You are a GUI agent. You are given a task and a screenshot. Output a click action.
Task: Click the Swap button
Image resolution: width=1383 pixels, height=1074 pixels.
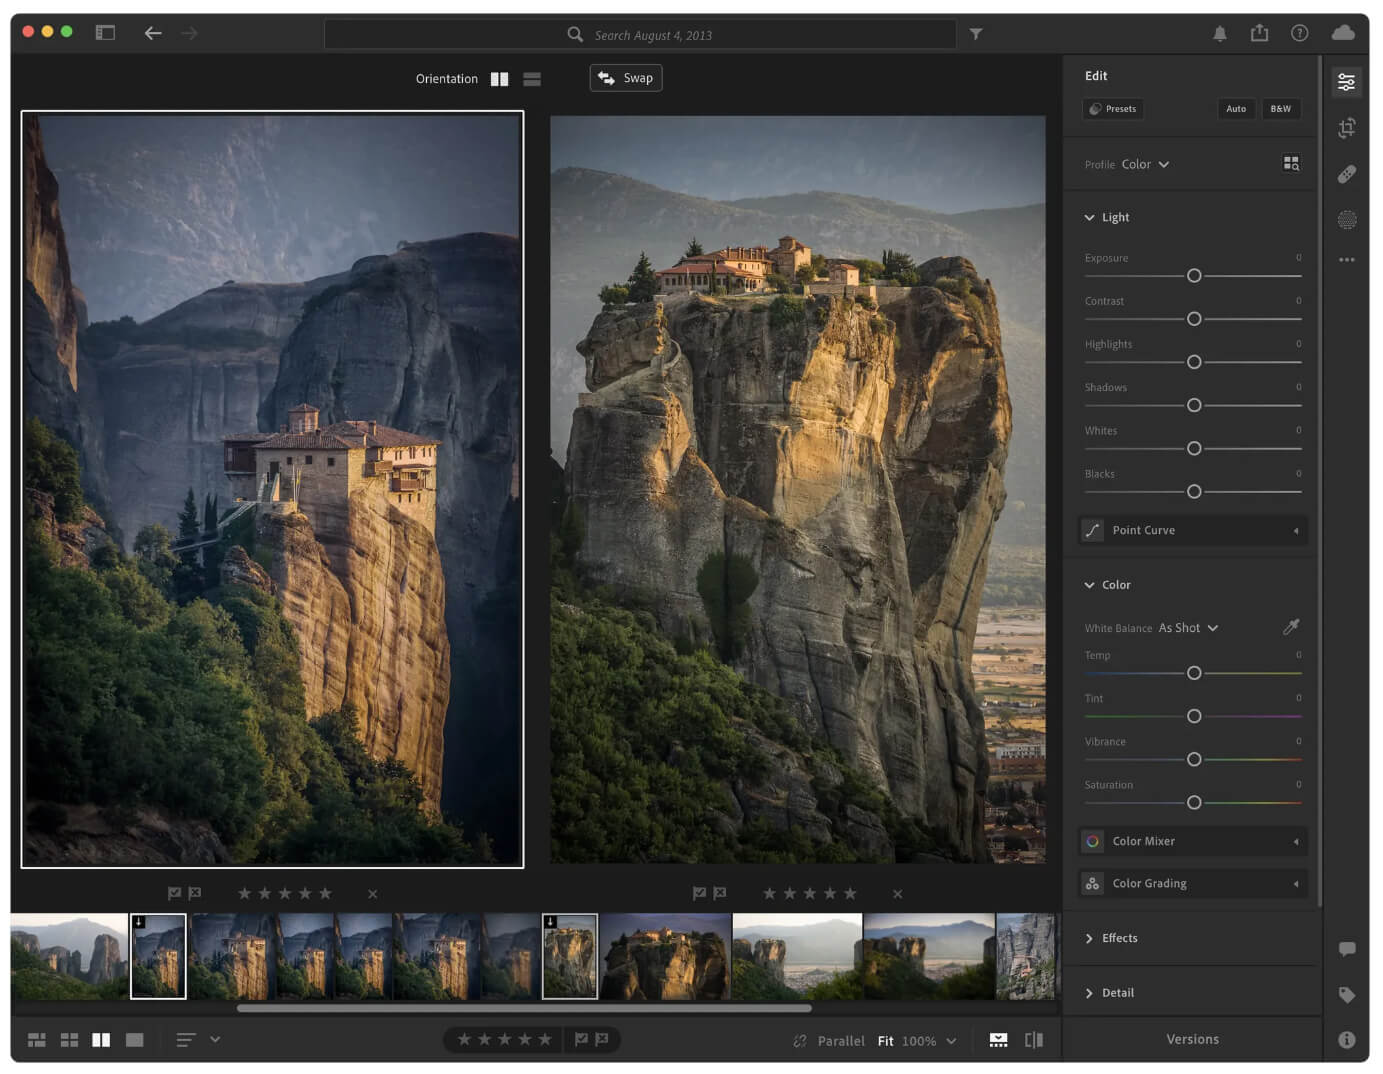(626, 78)
